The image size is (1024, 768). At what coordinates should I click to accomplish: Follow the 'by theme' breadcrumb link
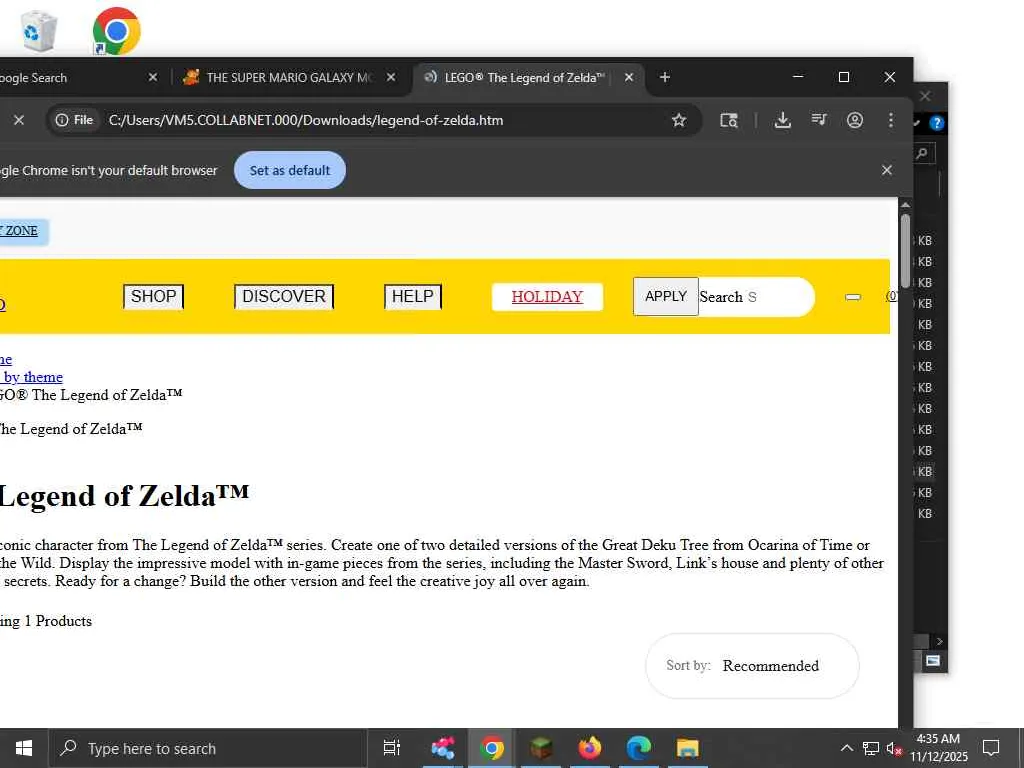tap(33, 377)
